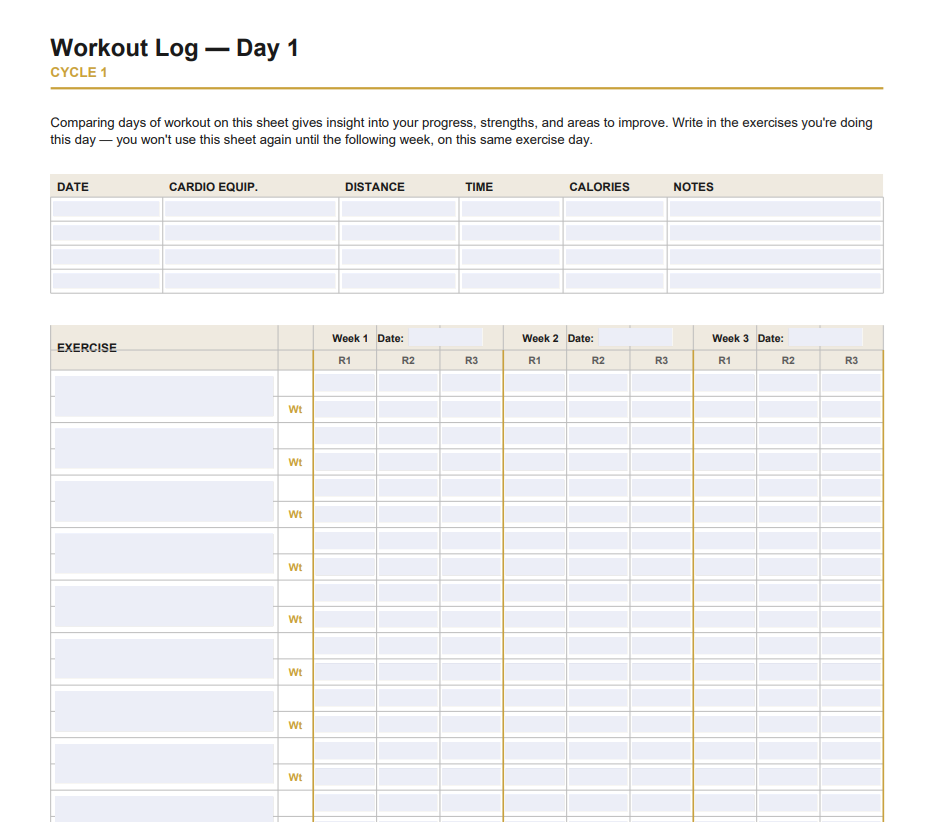Focus TIME field in first cardio row
This screenshot has width=942, height=822.
coord(511,209)
